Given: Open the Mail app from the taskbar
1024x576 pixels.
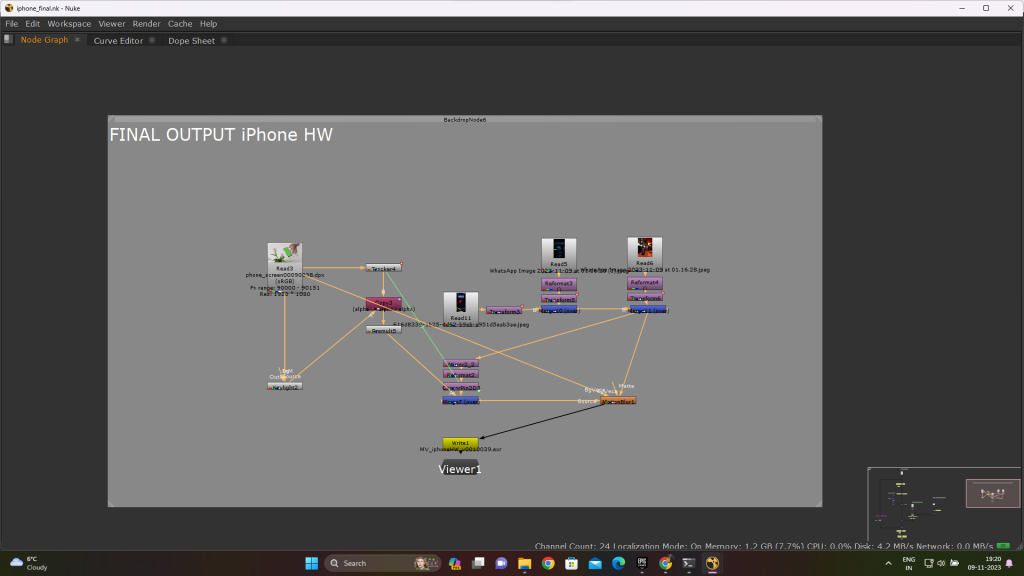Looking at the screenshot, I should [x=595, y=563].
